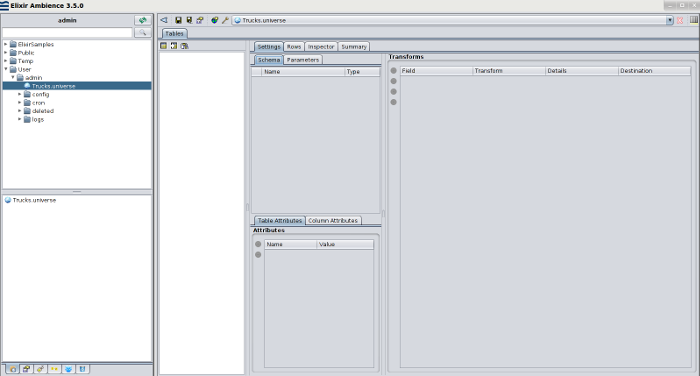Click the schema Name column header
Viewport: 700px width, 376px height.
point(304,71)
